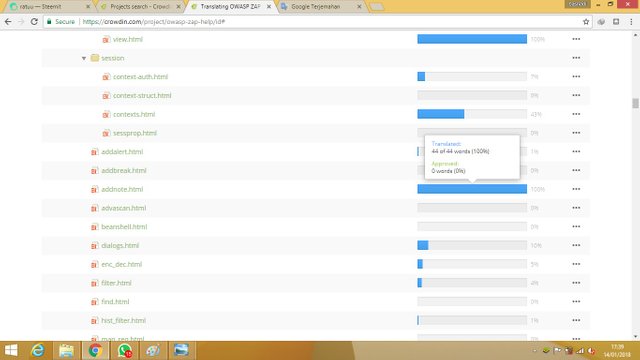640x360 pixels.
Task: Open options menu for view.html row
Action: (576, 39)
